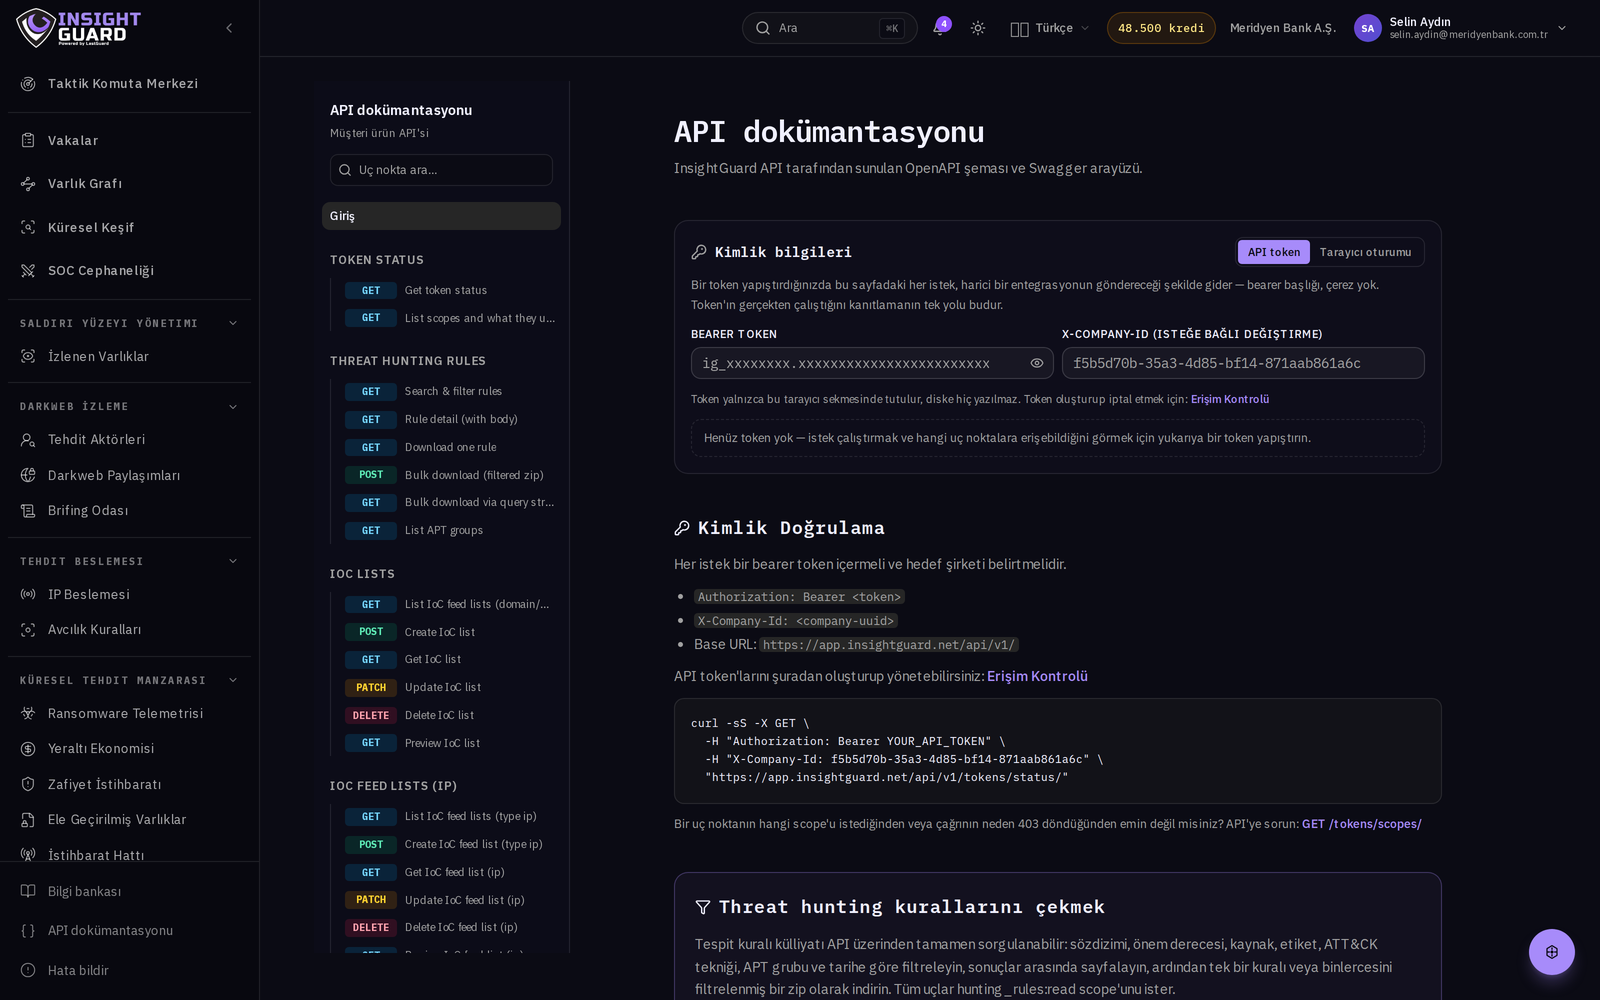
Task: Toggle light/dark theme sun icon
Action: click(978, 28)
